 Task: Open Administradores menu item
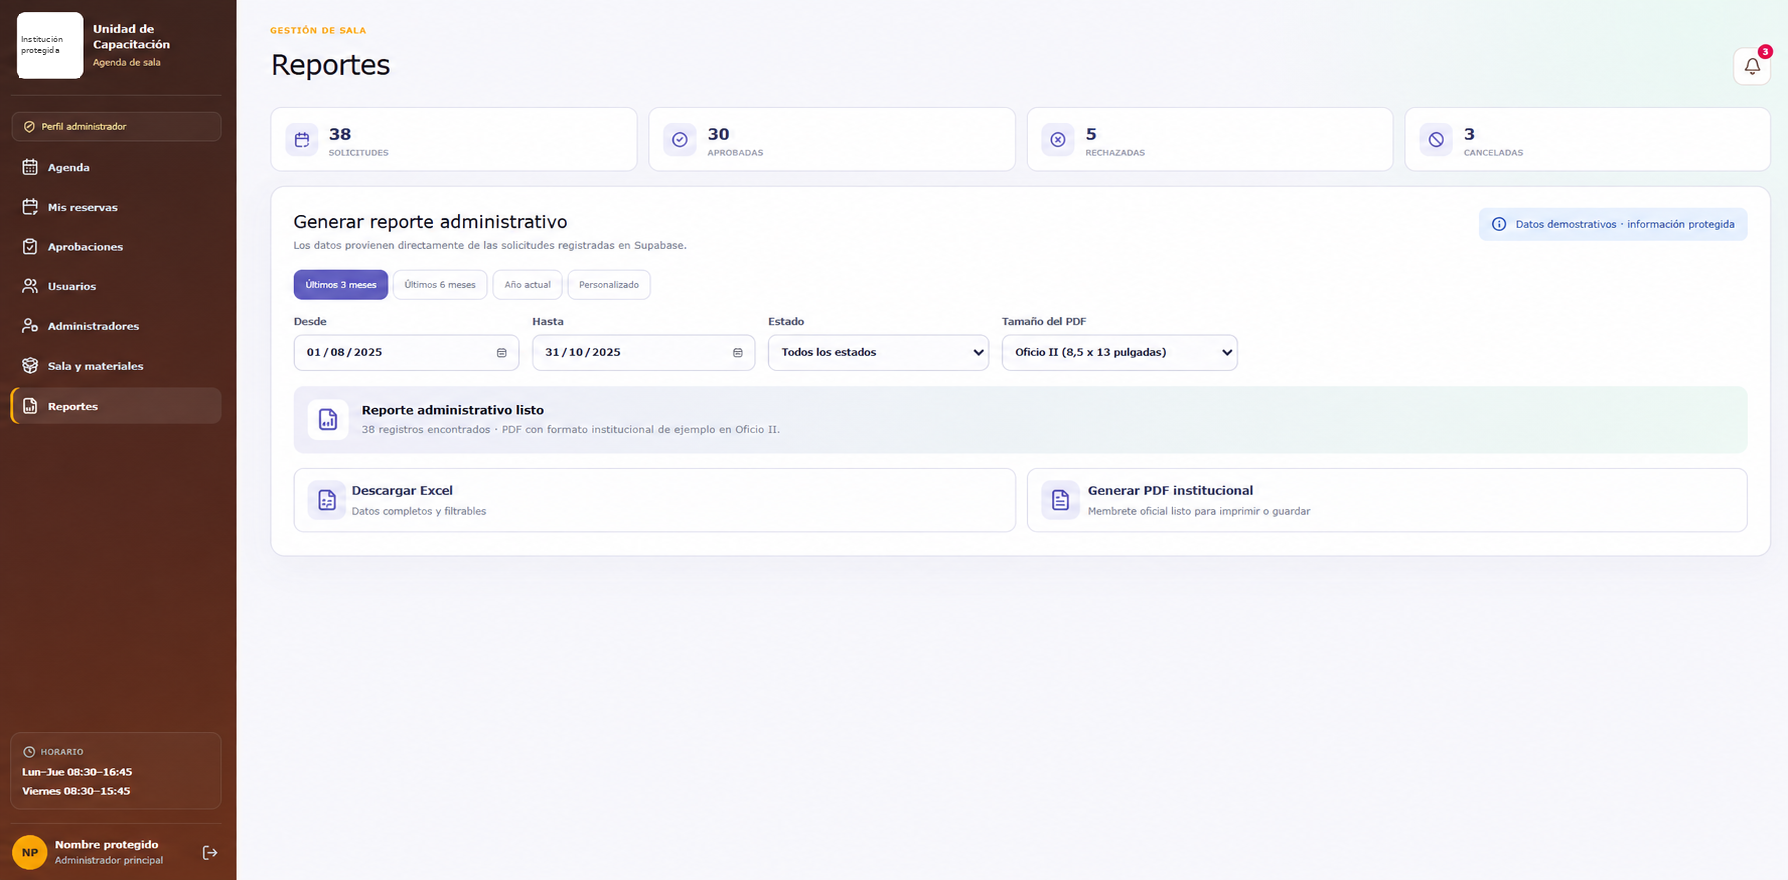pyautogui.click(x=116, y=326)
